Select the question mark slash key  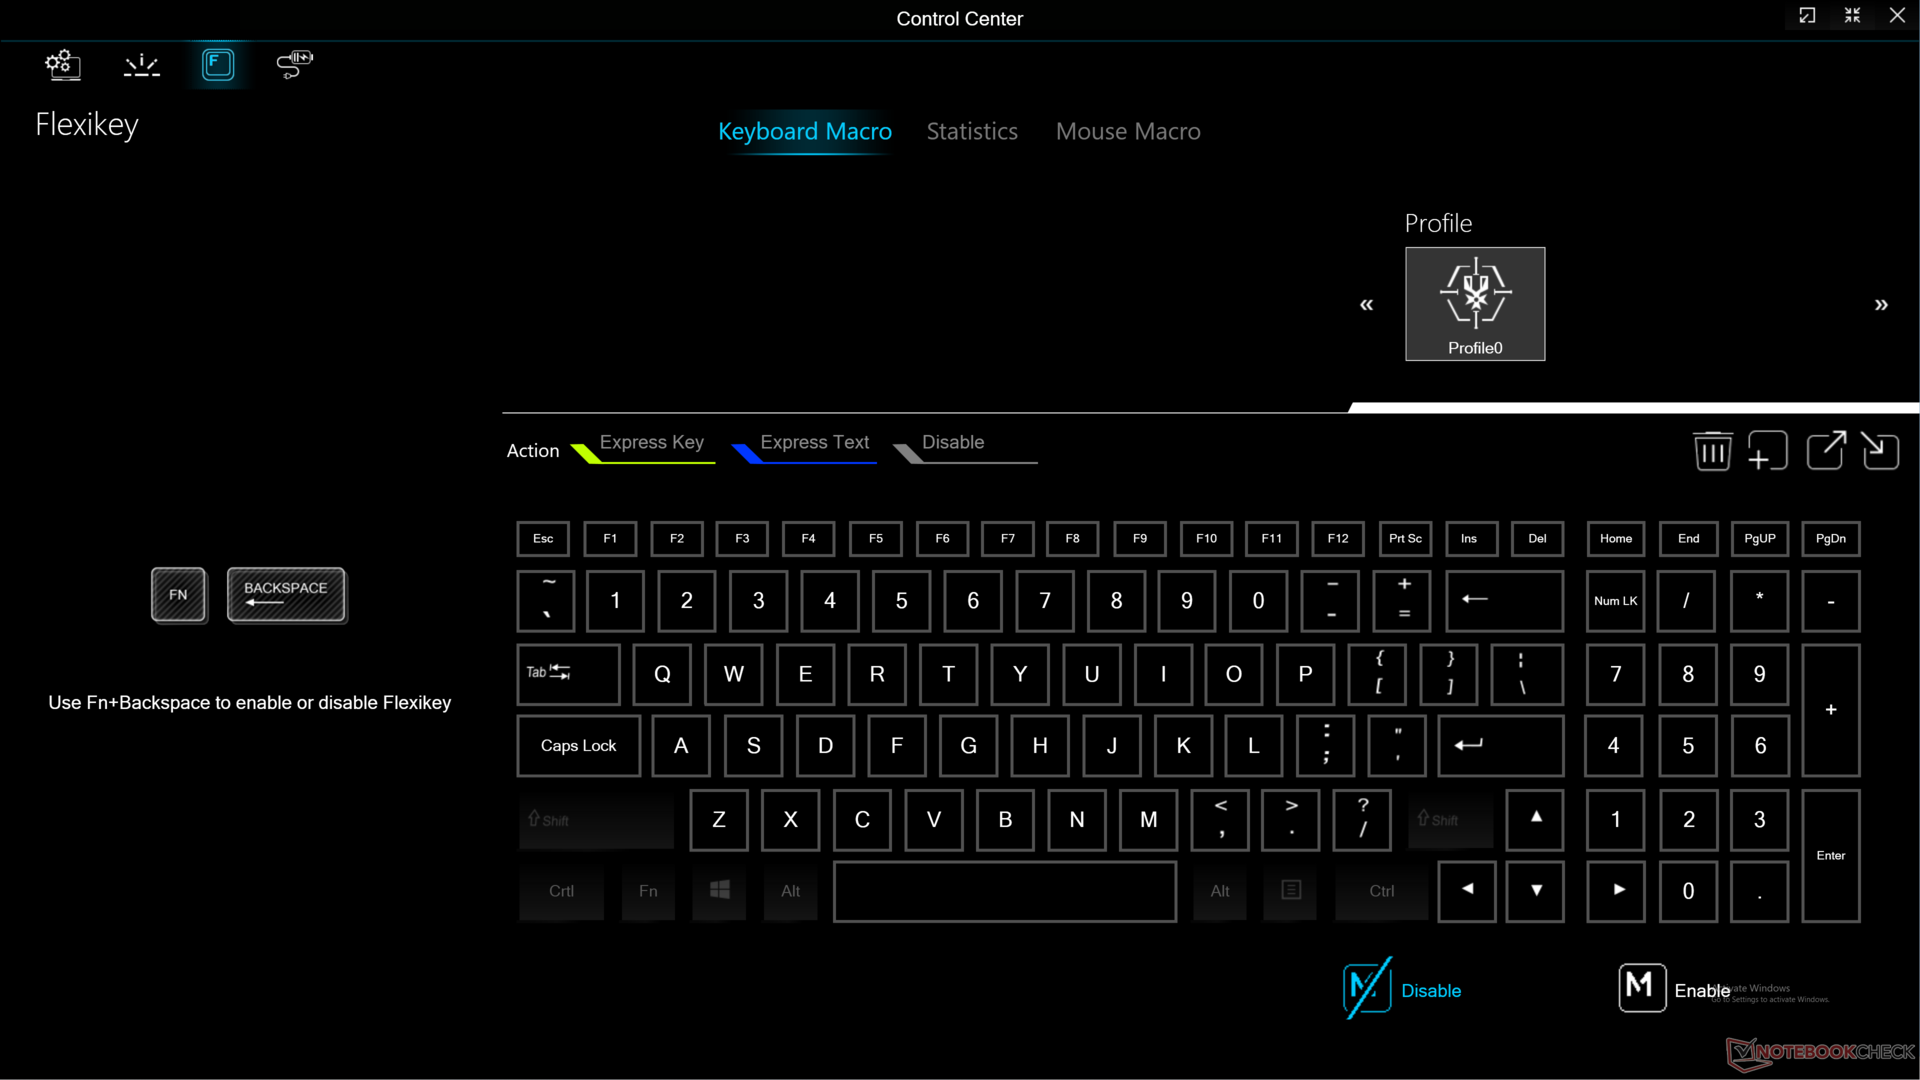click(1362, 820)
